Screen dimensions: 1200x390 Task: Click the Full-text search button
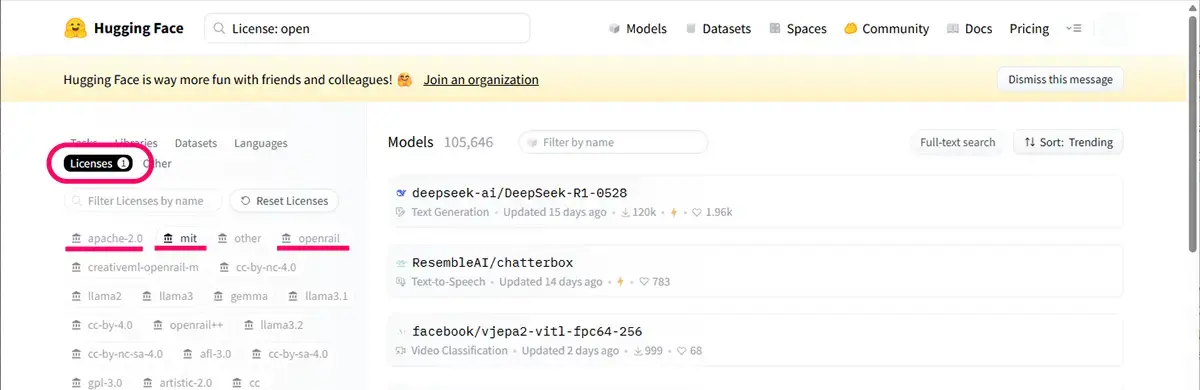[x=958, y=142]
